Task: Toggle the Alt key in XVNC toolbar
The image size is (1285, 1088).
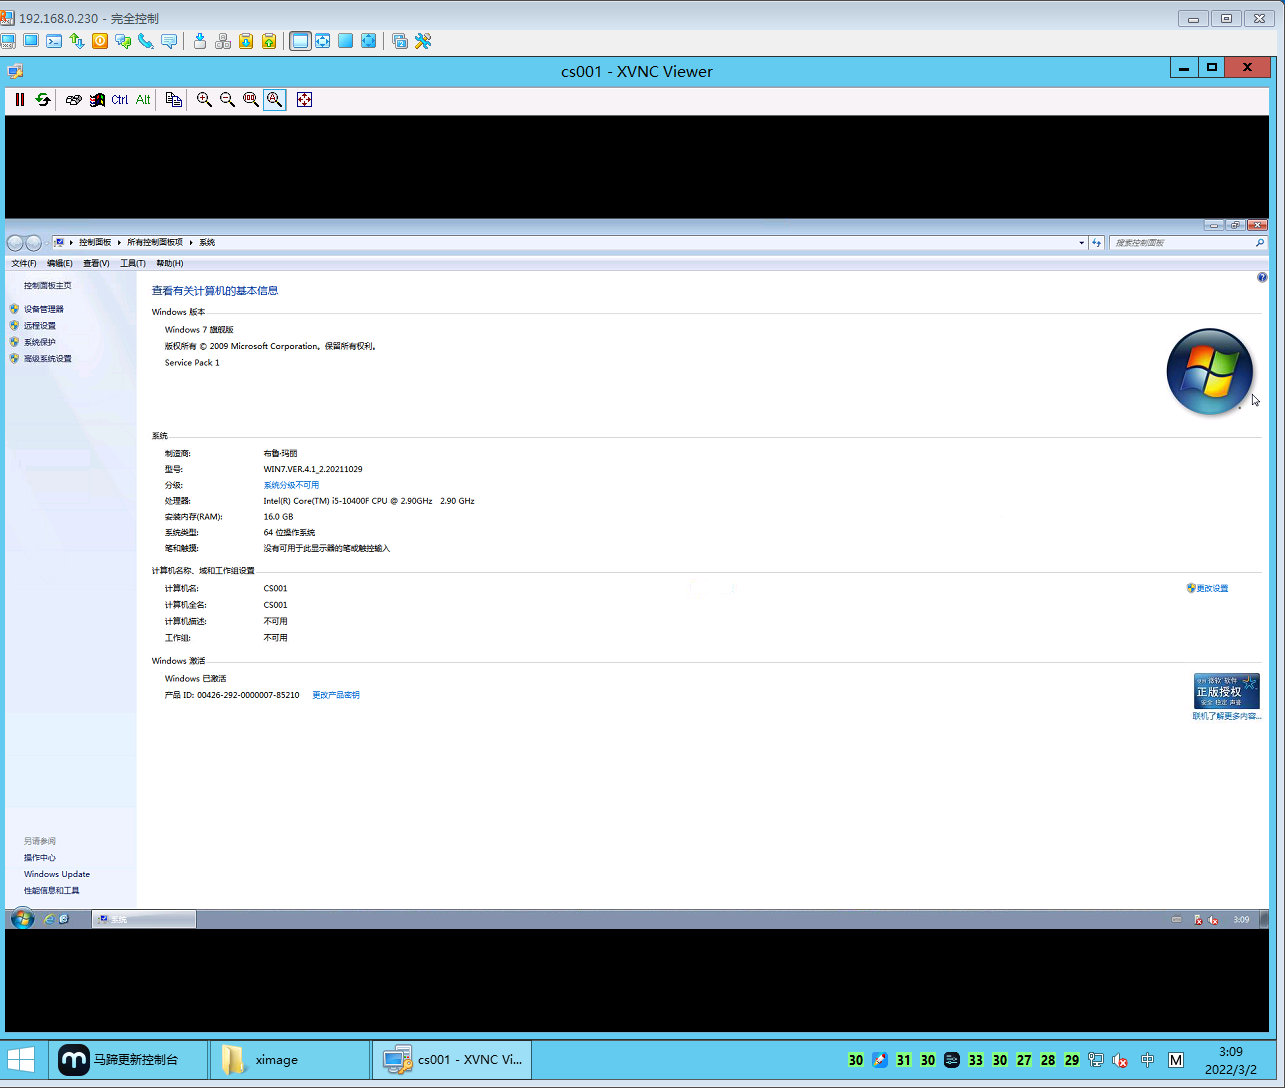Action: point(143,100)
